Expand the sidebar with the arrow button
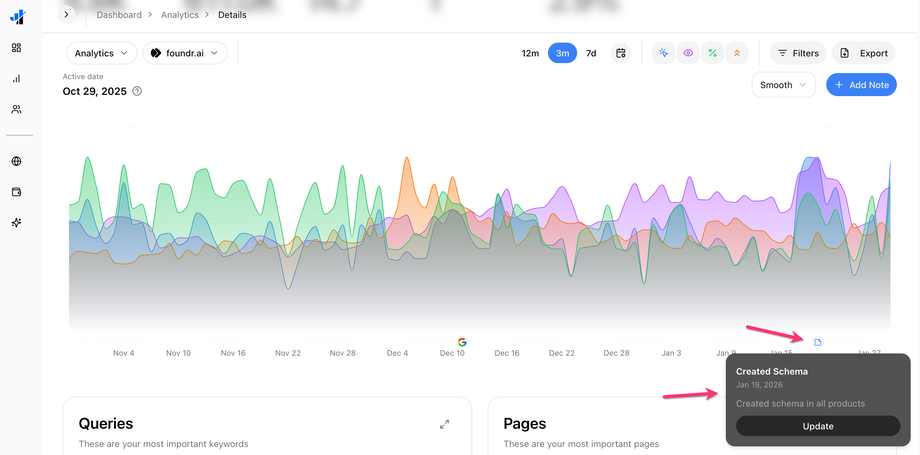This screenshot has height=455, width=920. pyautogui.click(x=66, y=14)
